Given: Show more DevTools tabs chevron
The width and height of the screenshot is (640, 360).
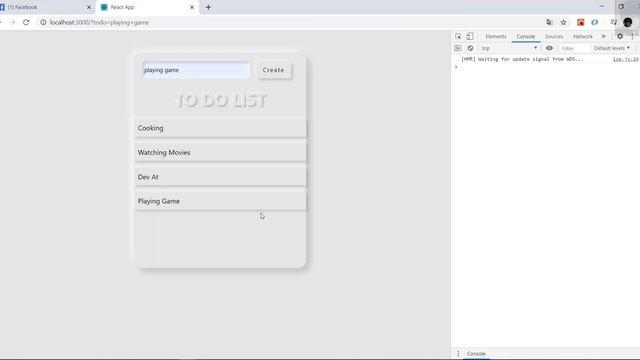Looking at the screenshot, I should 604,36.
